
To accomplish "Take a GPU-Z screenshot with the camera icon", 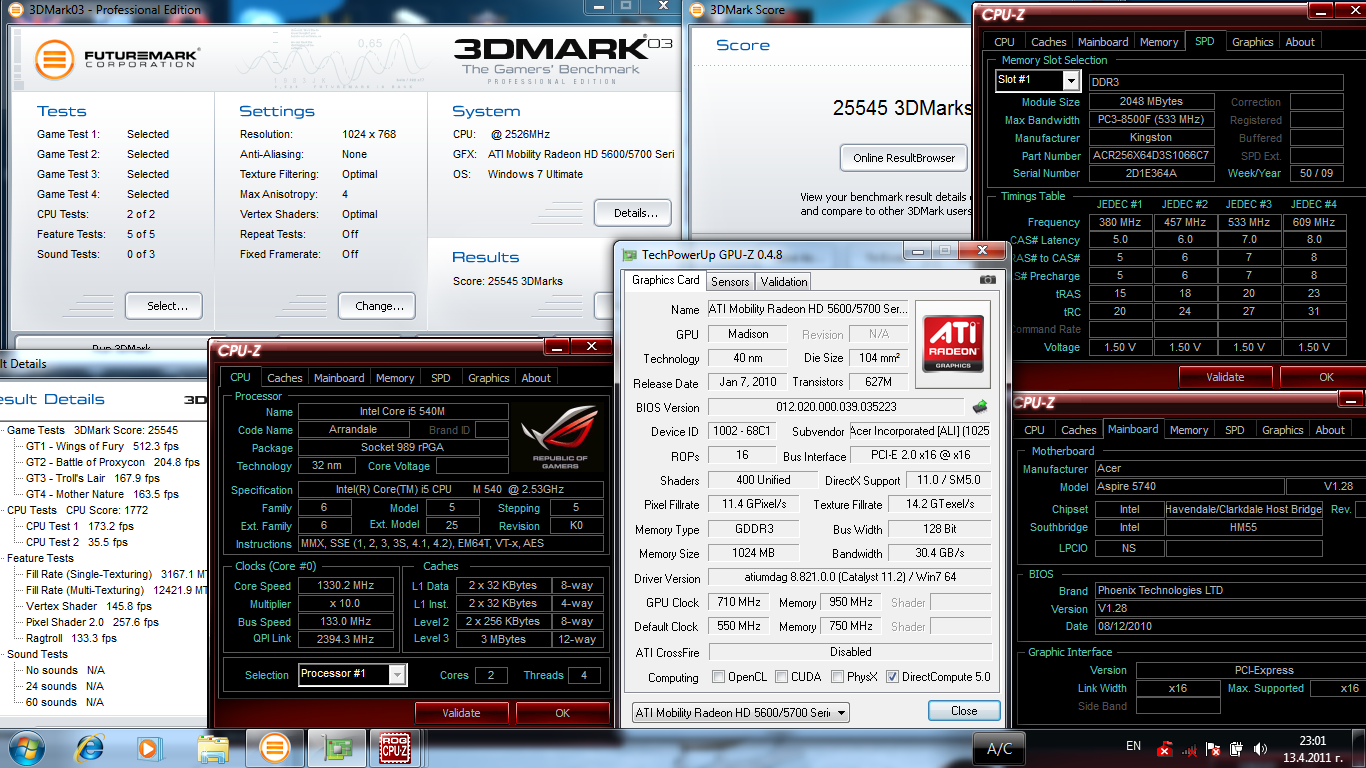I will (988, 280).
